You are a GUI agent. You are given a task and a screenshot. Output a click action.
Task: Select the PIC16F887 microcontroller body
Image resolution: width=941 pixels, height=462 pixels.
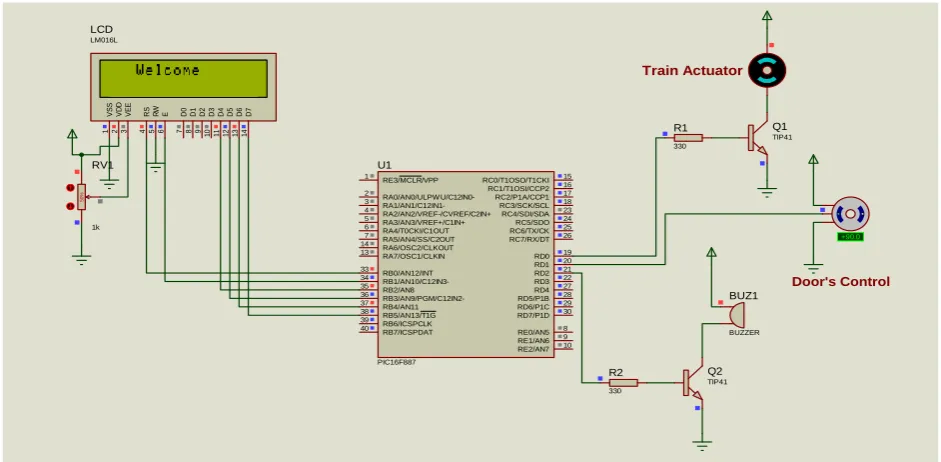pyautogui.click(x=466, y=265)
